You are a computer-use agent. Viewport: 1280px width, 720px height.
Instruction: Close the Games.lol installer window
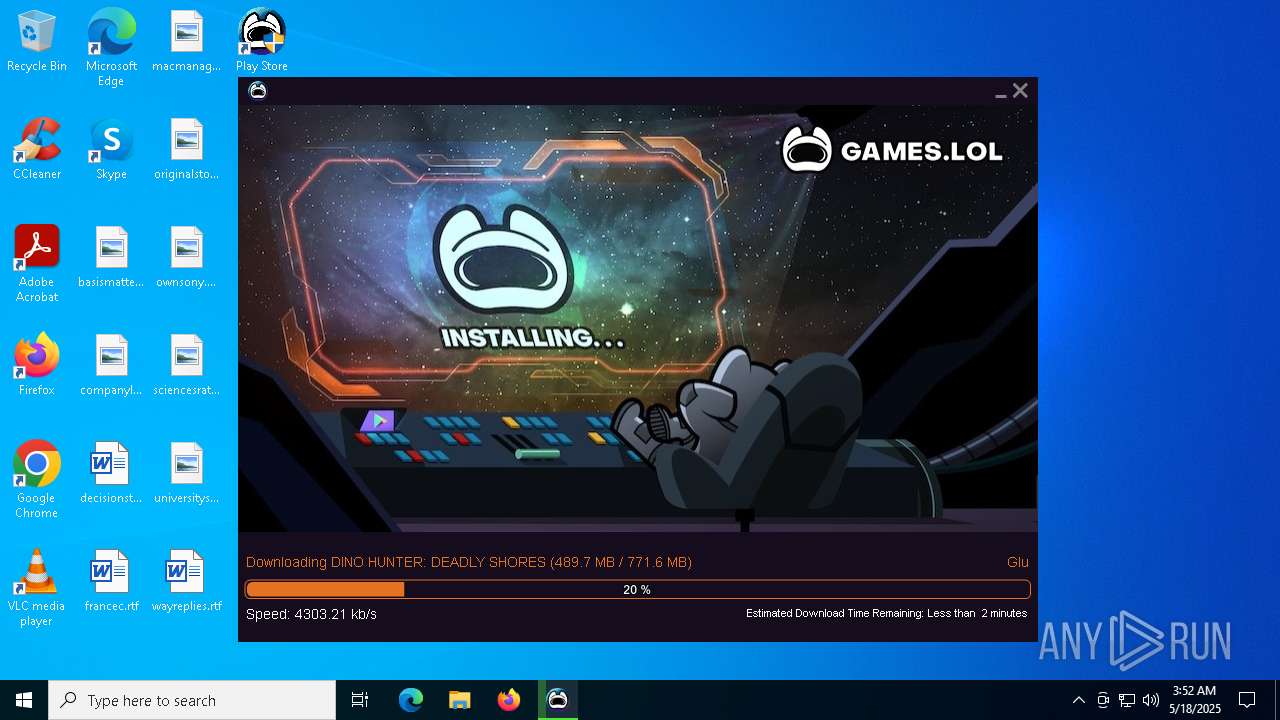tap(1020, 91)
